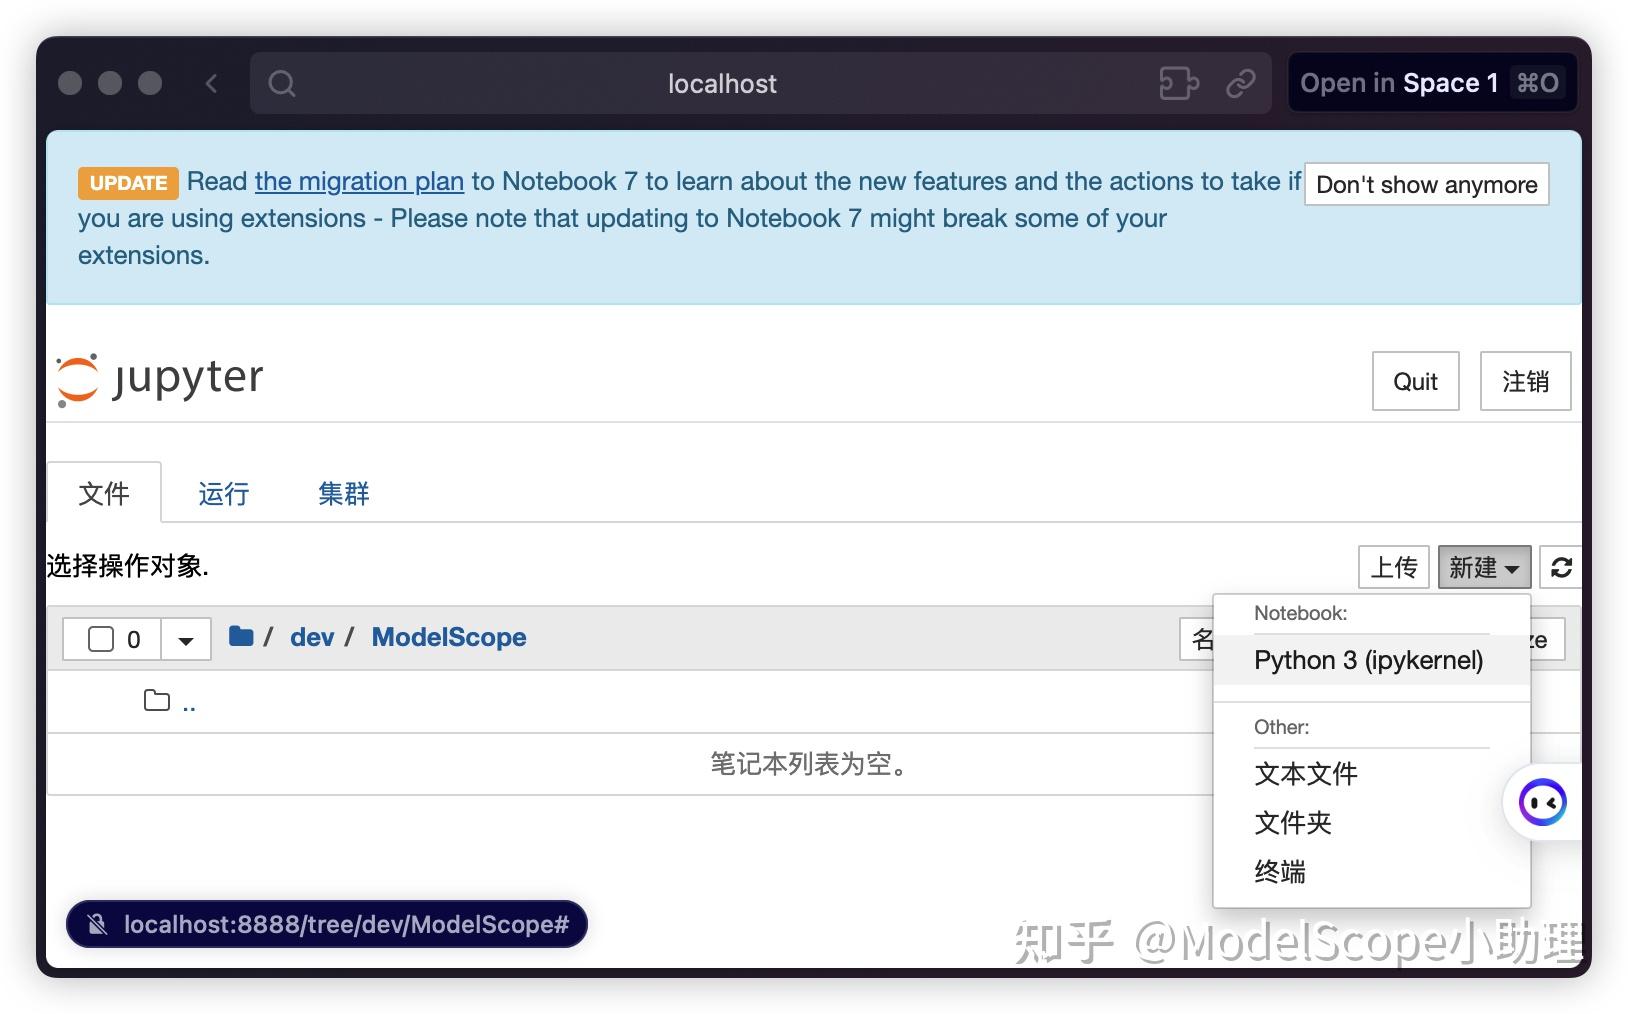Open the migration plan link
Screen dimensions: 1628x1014
click(x=359, y=181)
